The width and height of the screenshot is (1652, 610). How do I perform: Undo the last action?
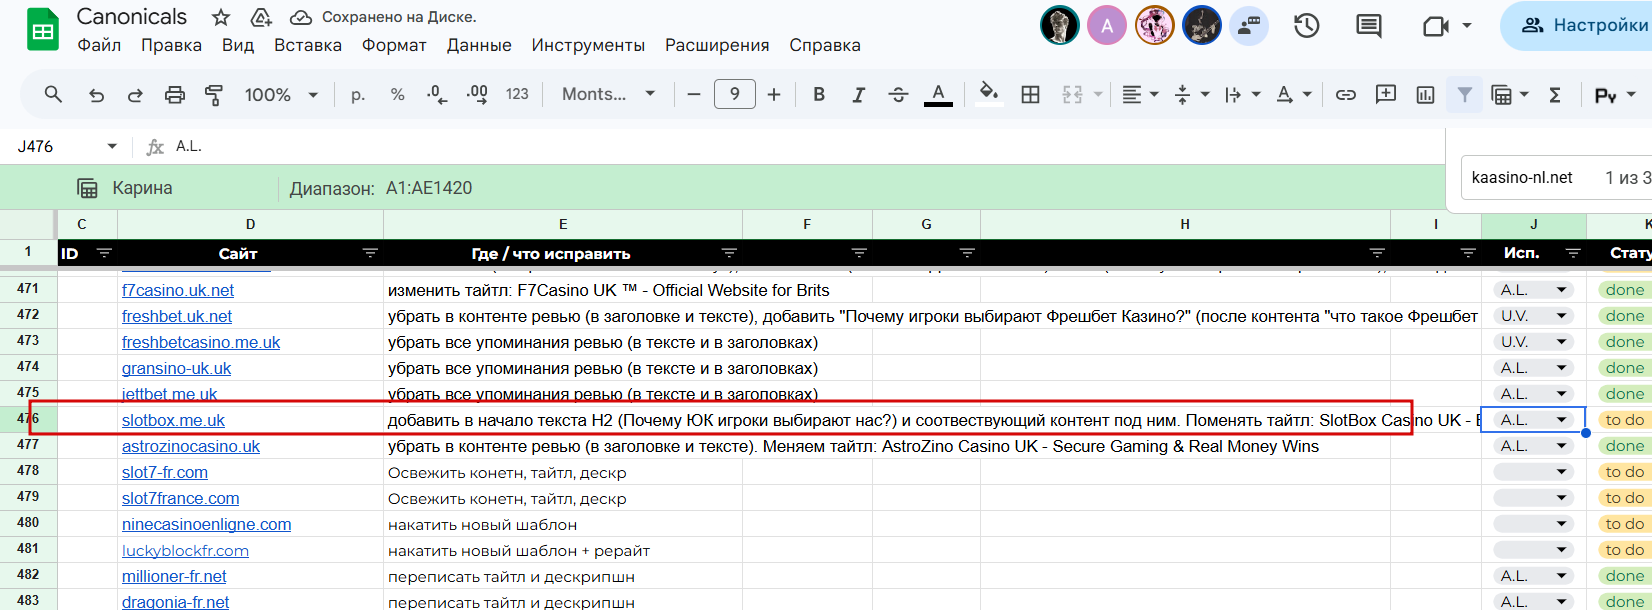point(96,94)
